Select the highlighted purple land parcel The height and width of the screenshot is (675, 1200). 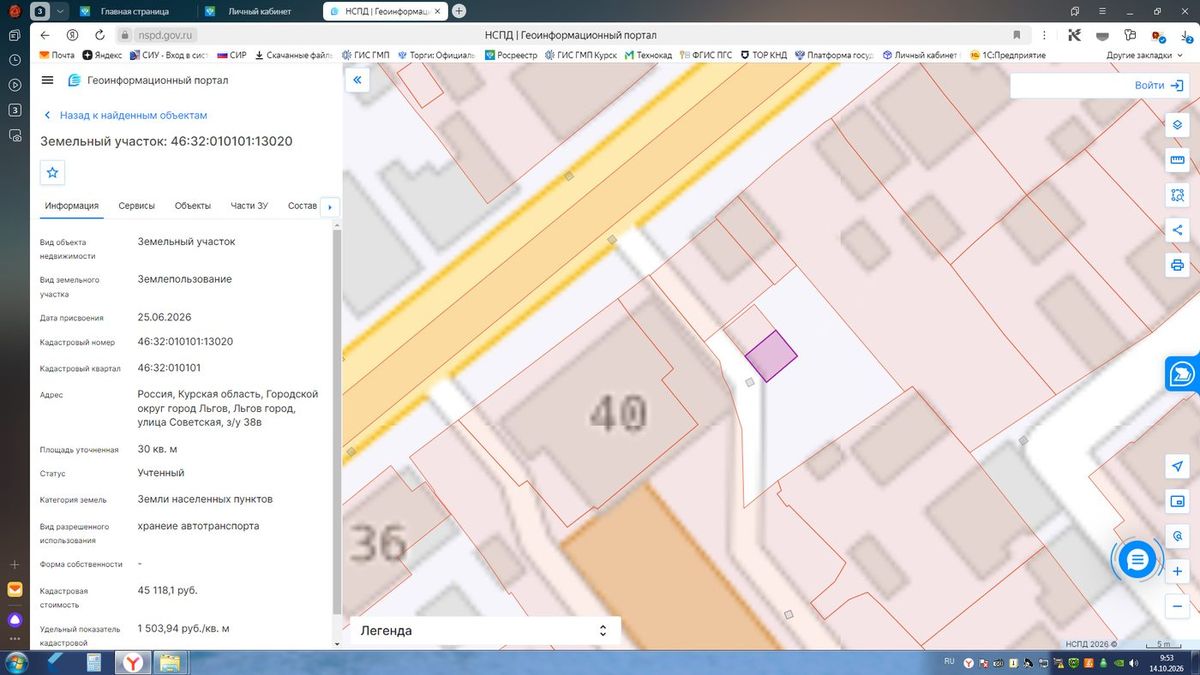click(771, 356)
